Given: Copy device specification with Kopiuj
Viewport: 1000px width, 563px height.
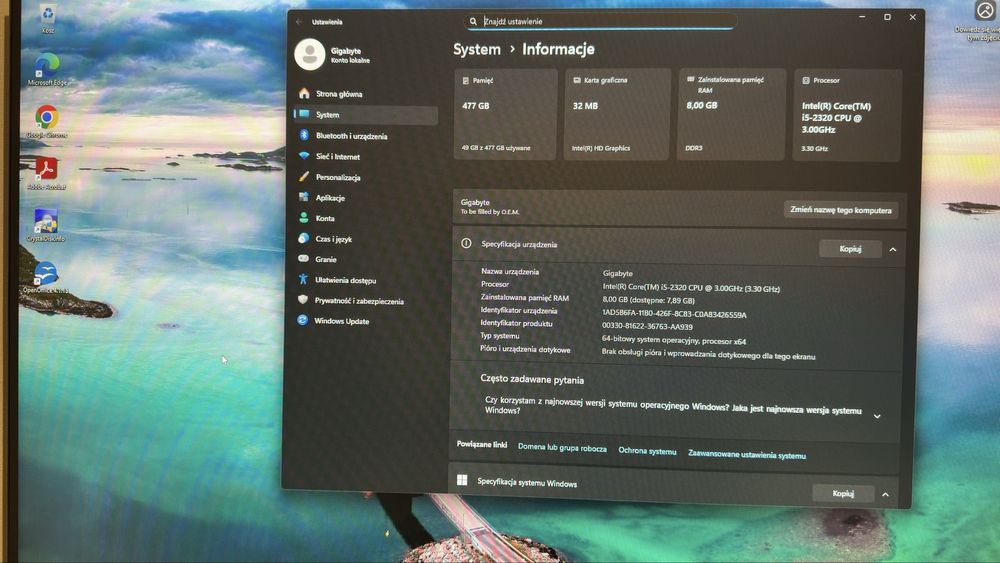Looking at the screenshot, I should pos(850,249).
